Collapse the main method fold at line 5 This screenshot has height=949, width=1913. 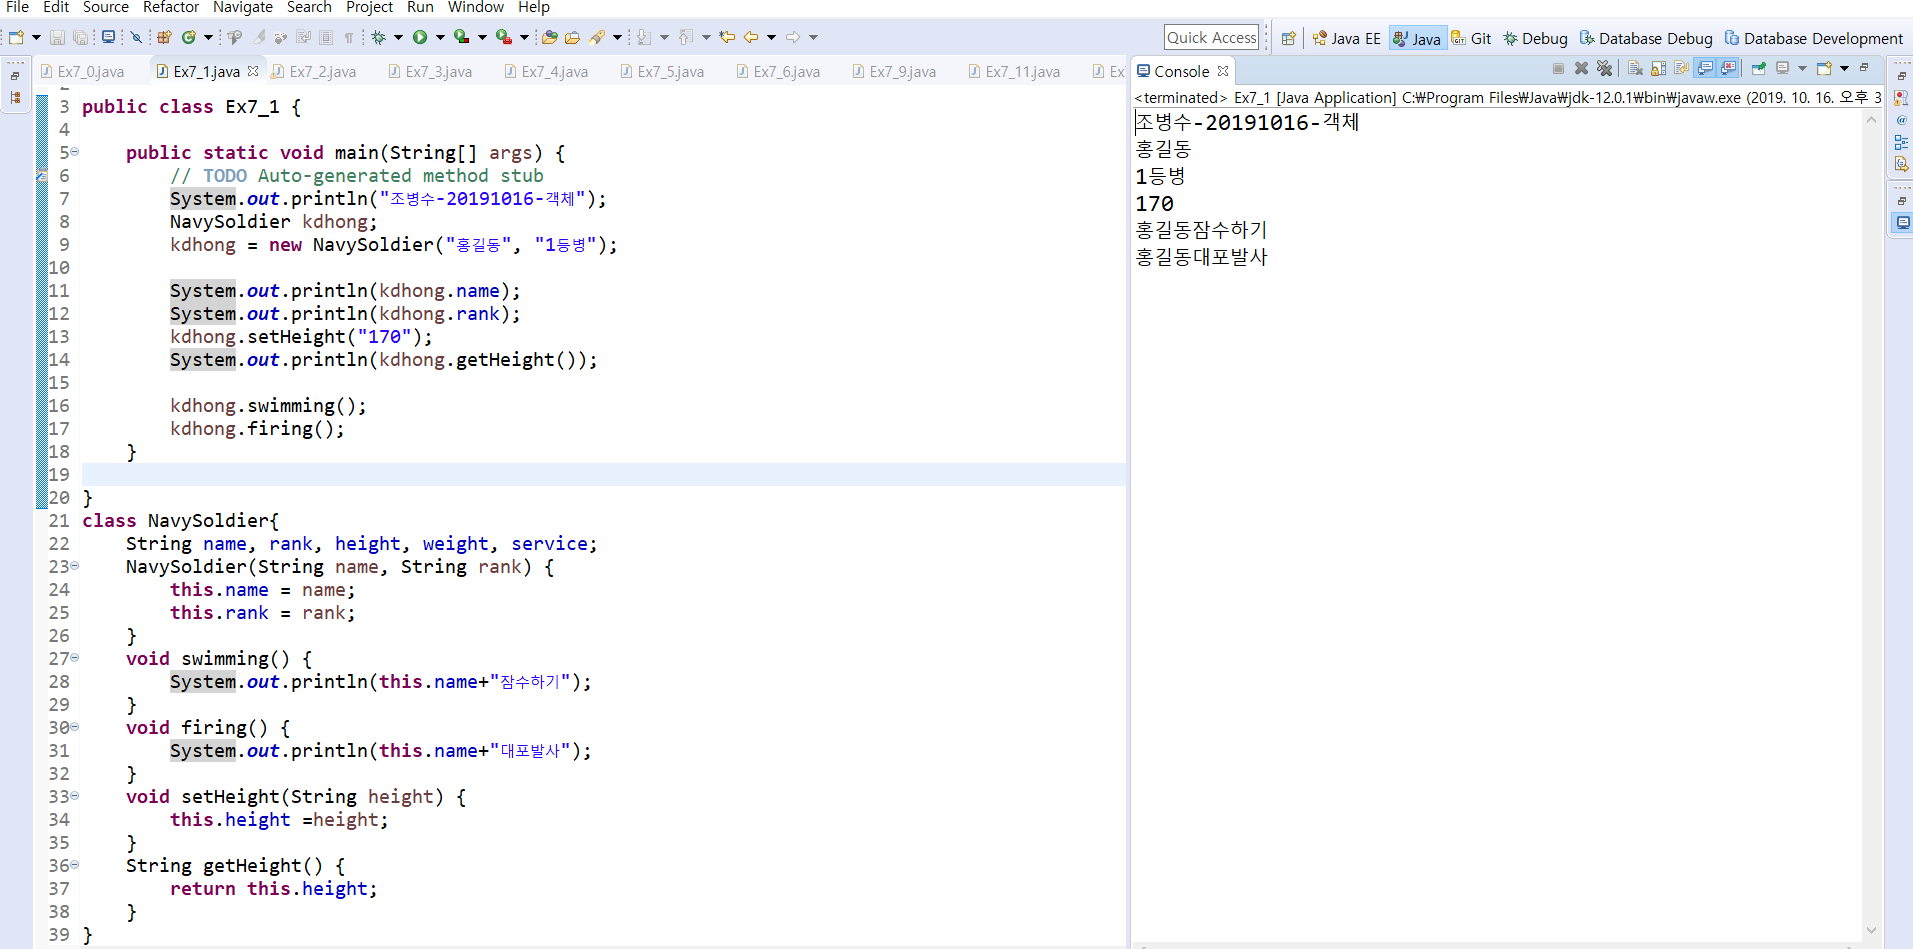pos(74,152)
